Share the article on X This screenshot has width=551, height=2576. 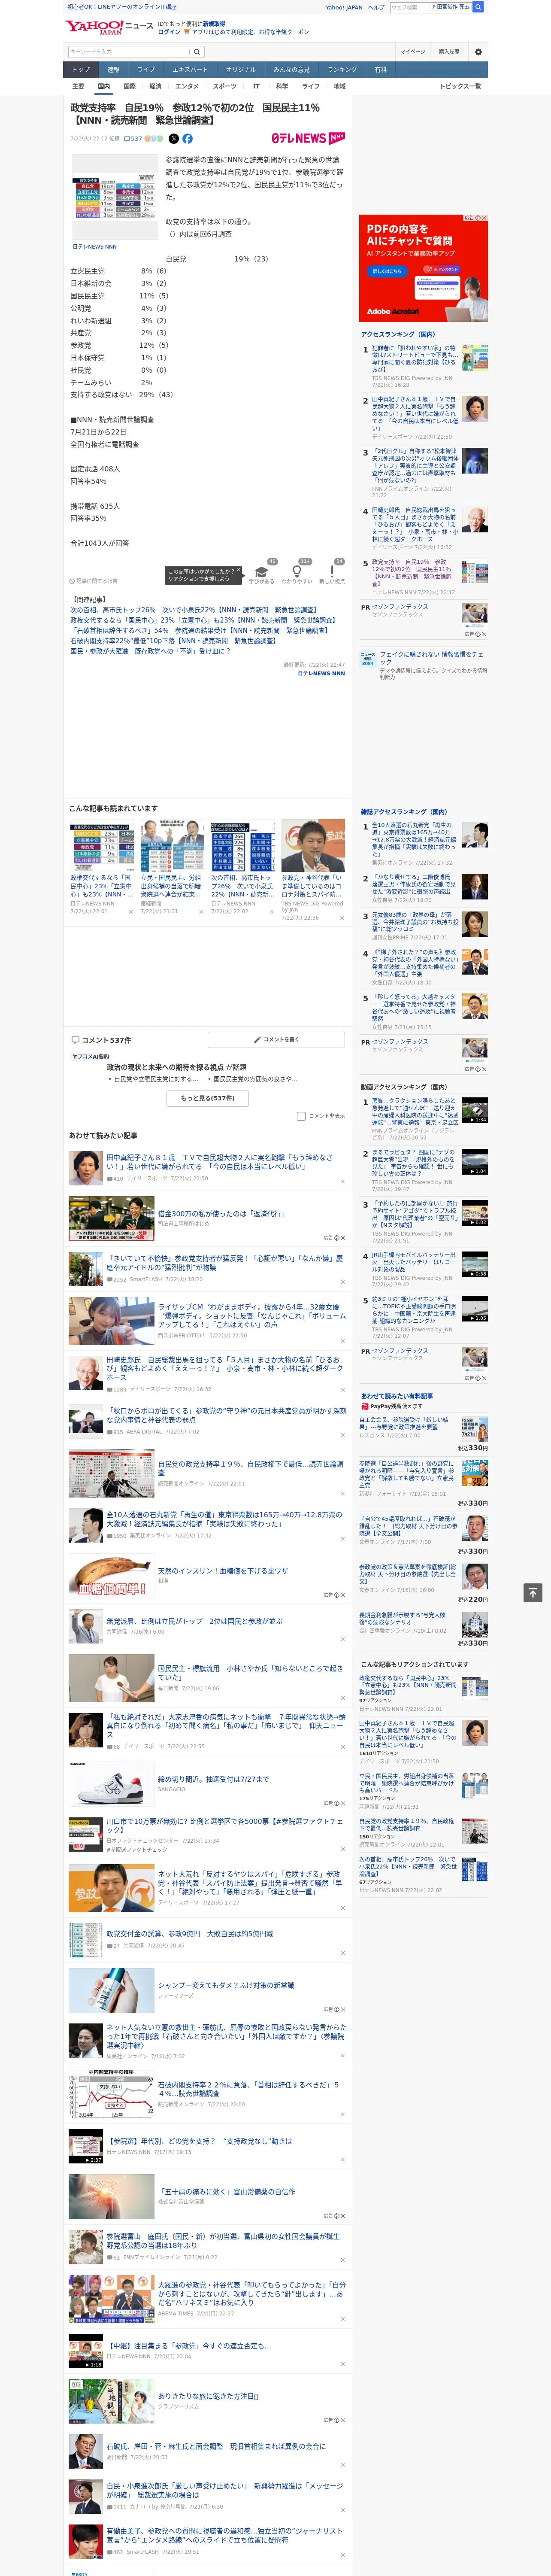coord(173,139)
